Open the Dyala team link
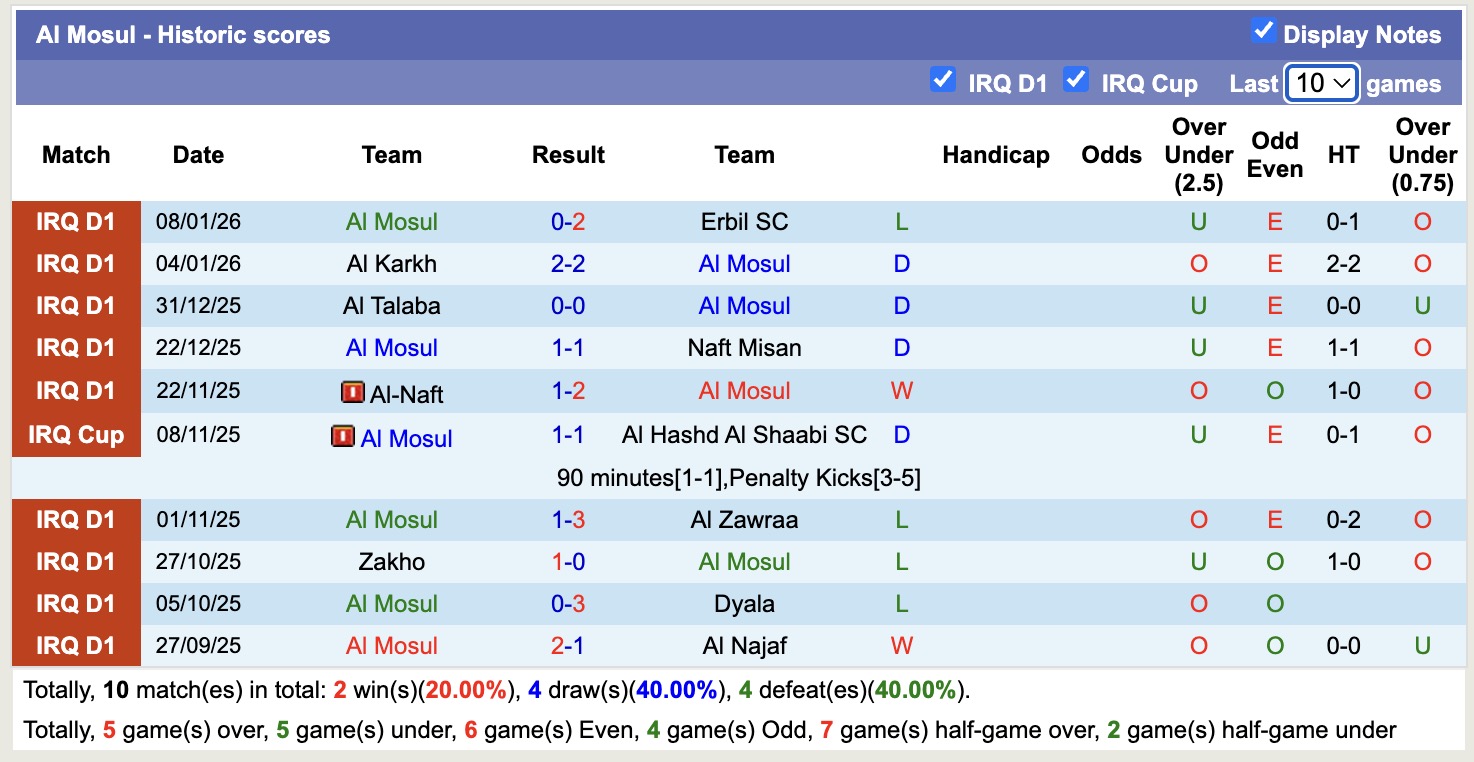1474x762 pixels. tap(744, 603)
